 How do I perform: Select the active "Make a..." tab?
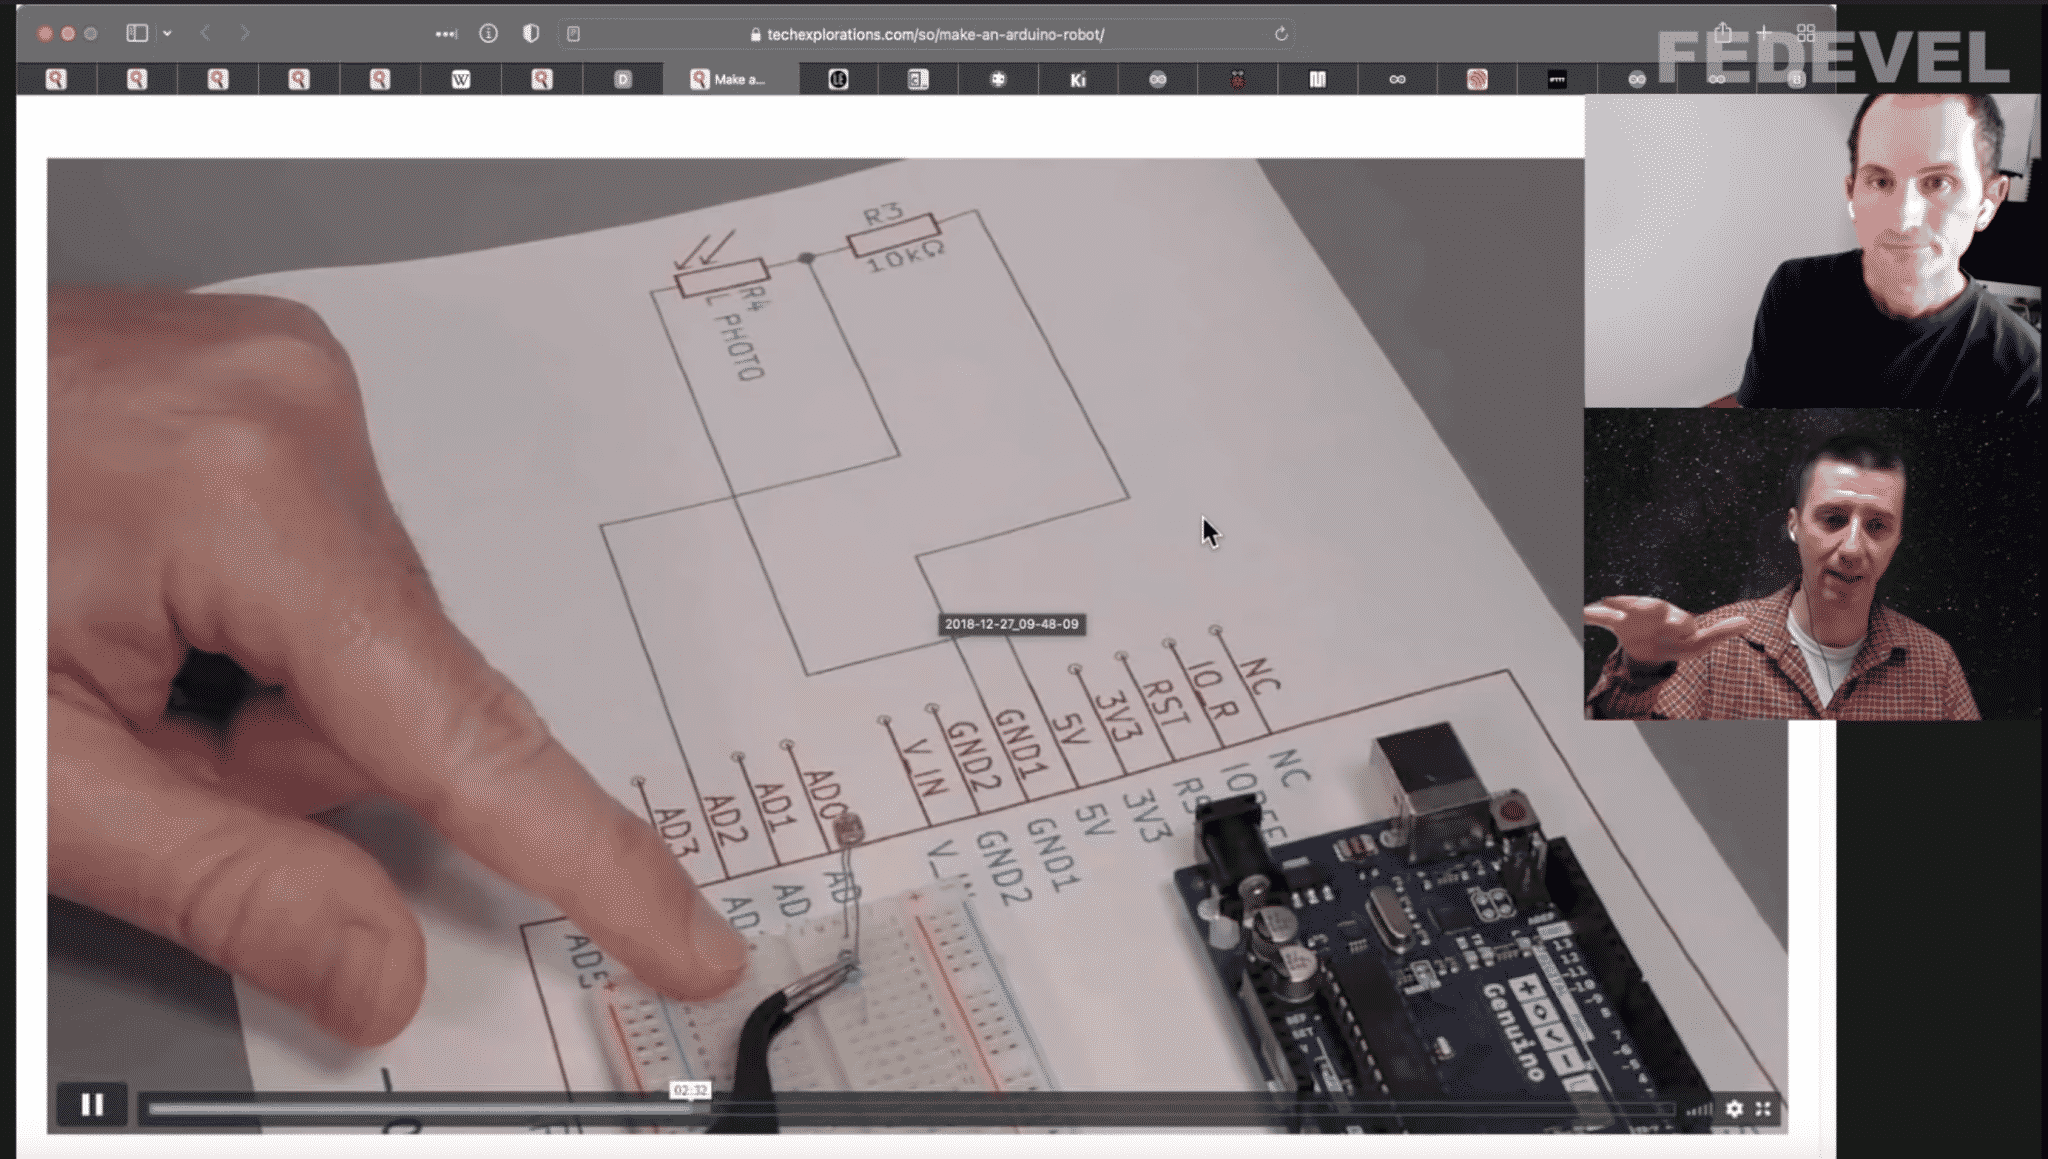point(730,79)
